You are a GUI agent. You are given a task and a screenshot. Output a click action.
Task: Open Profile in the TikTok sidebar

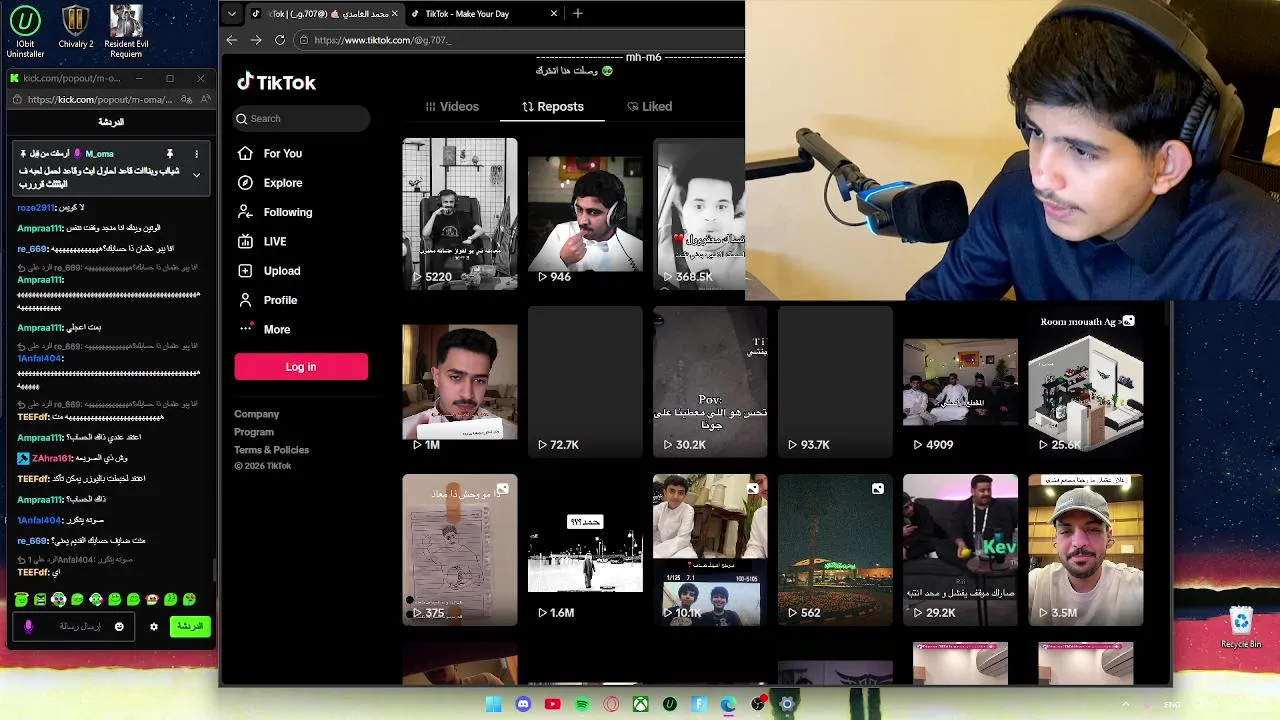(267, 300)
